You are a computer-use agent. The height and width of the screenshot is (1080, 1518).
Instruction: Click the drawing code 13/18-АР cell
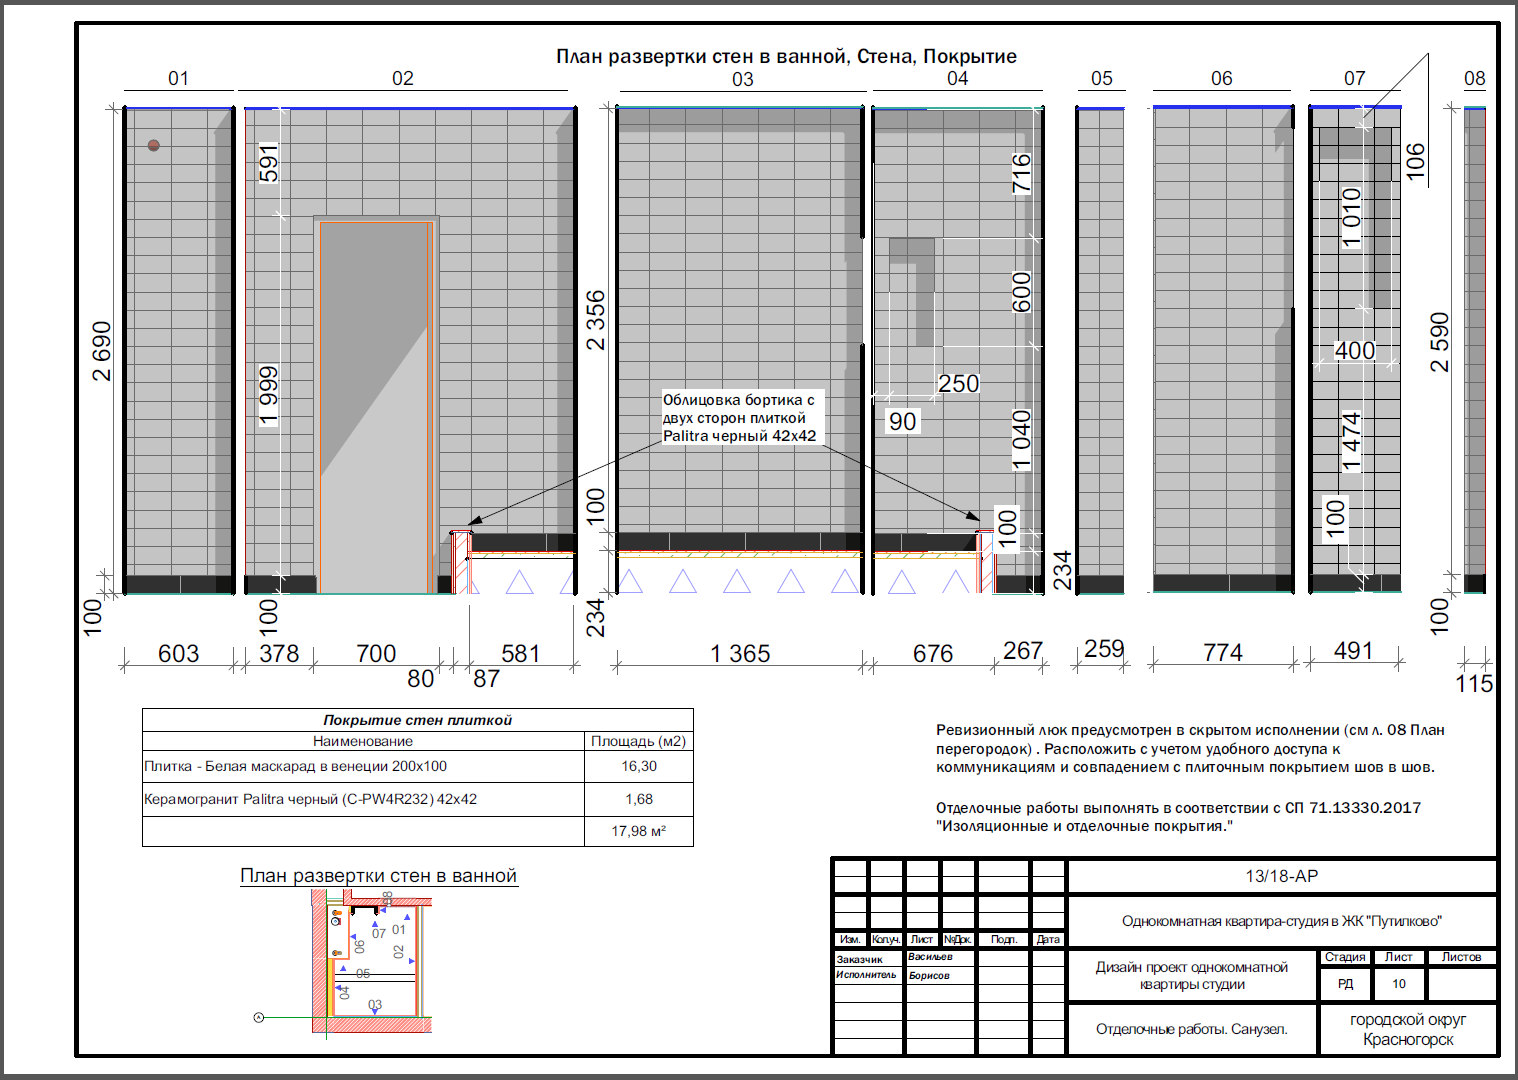click(1282, 876)
